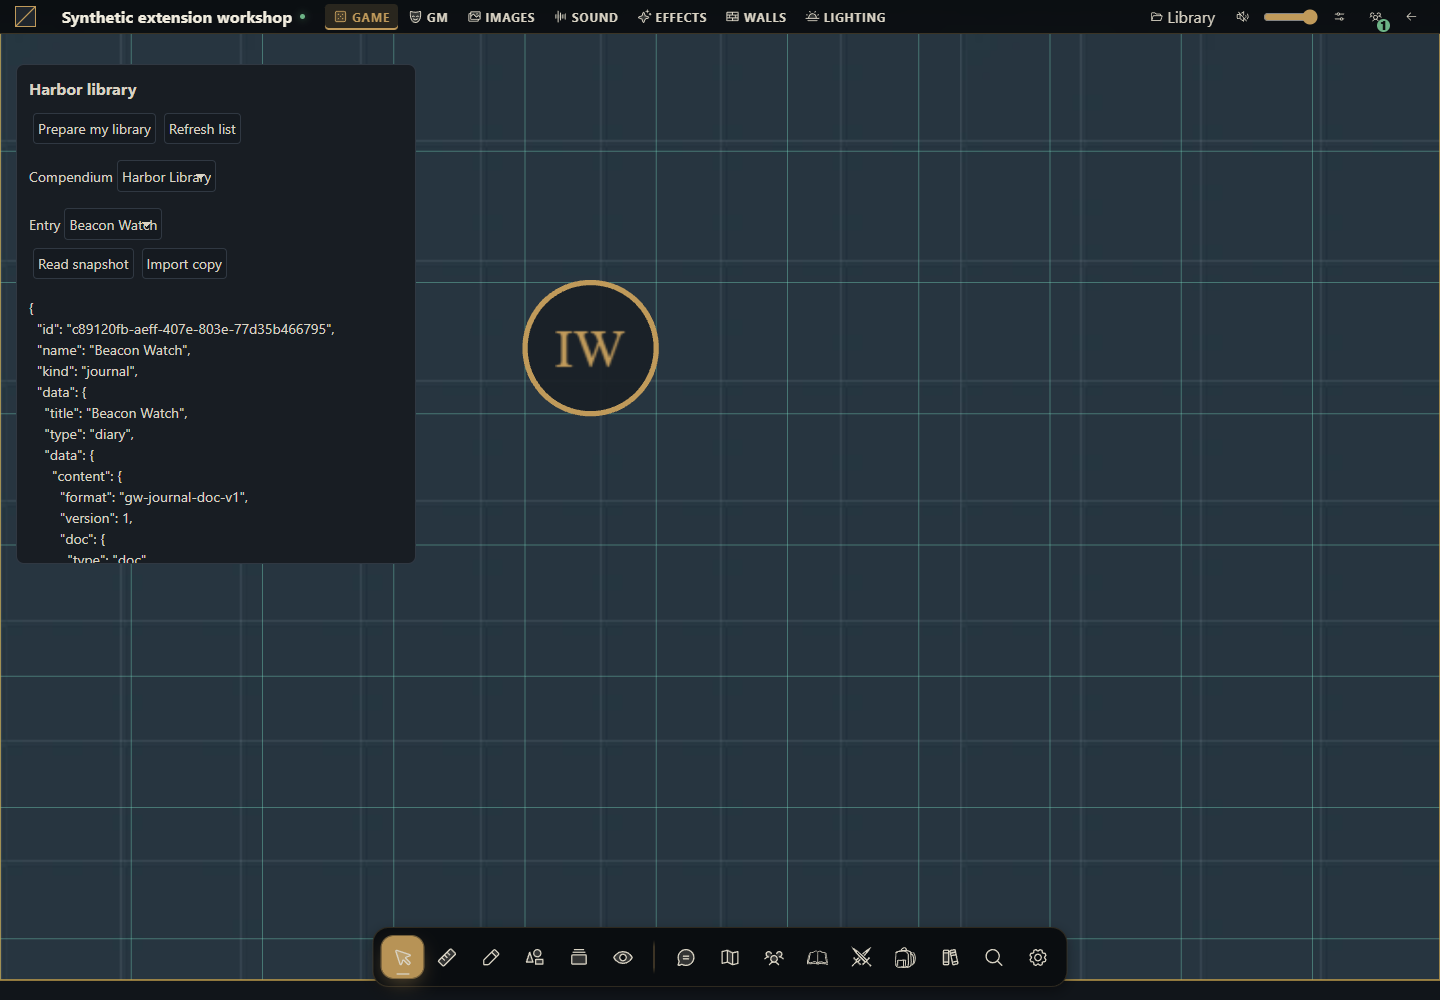1440x1000 pixels.
Task: Select the pointer tool in bottom toolbar
Action: coord(403,958)
